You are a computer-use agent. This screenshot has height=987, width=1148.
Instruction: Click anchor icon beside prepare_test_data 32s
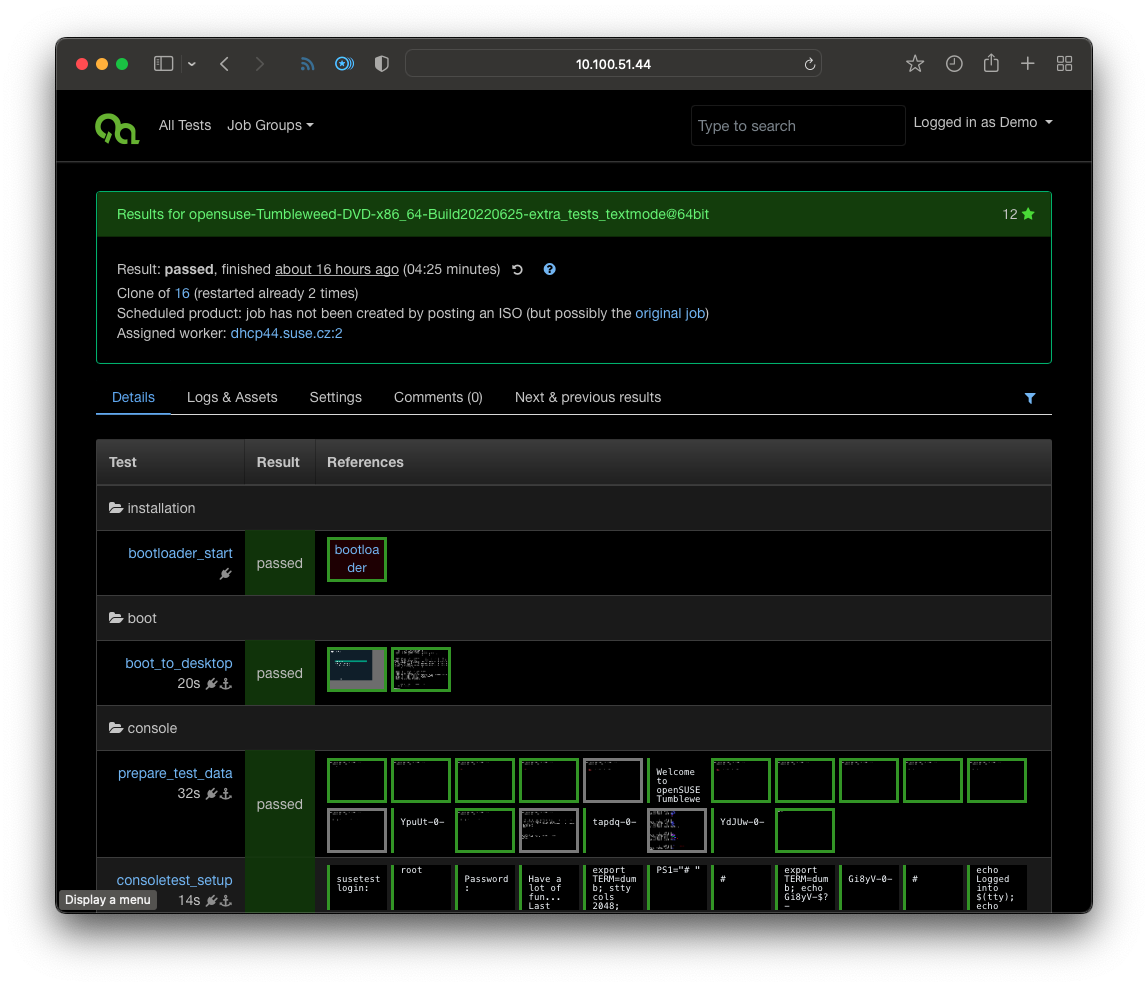click(x=226, y=794)
